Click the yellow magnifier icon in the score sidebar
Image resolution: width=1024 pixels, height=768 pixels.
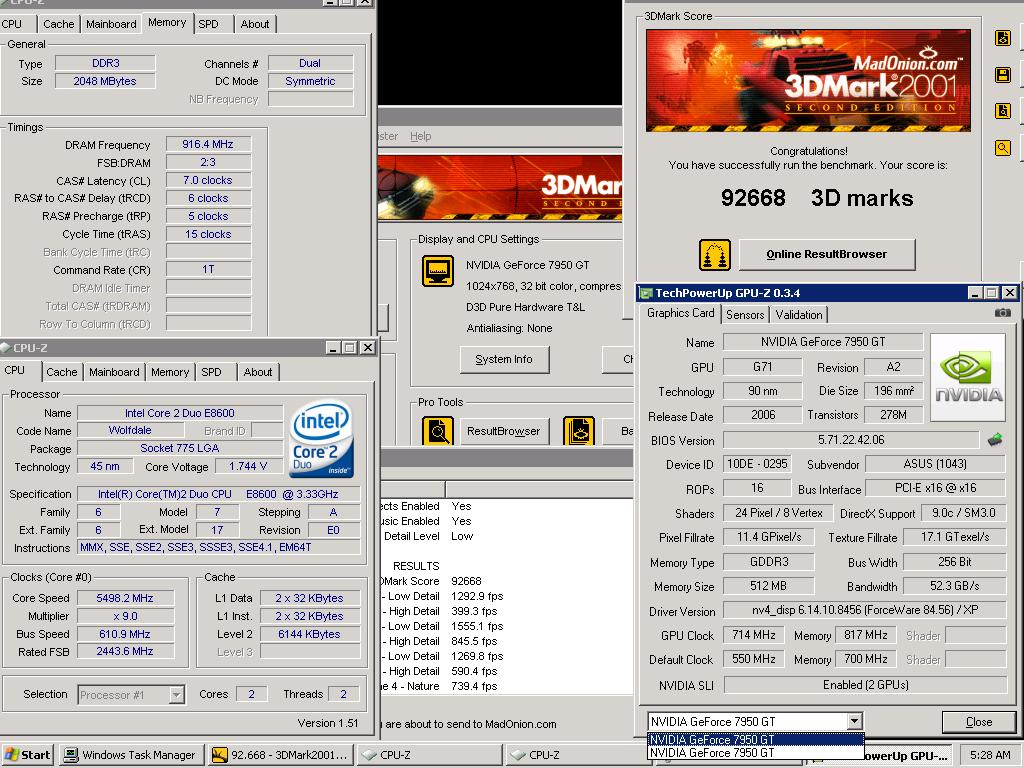point(1003,148)
